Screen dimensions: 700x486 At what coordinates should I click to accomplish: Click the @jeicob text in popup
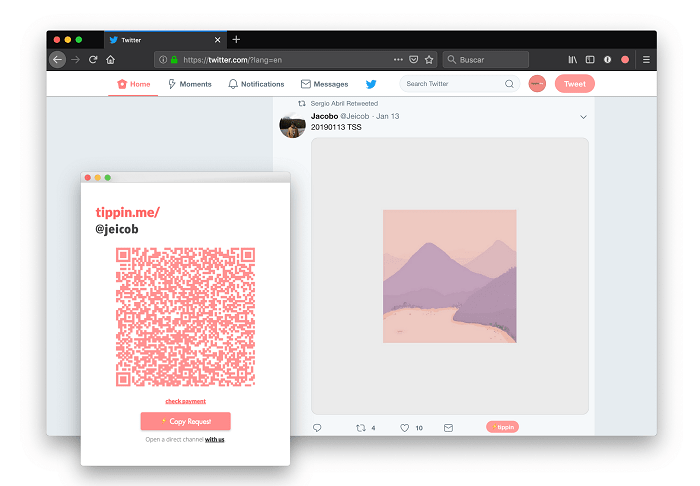(117, 229)
